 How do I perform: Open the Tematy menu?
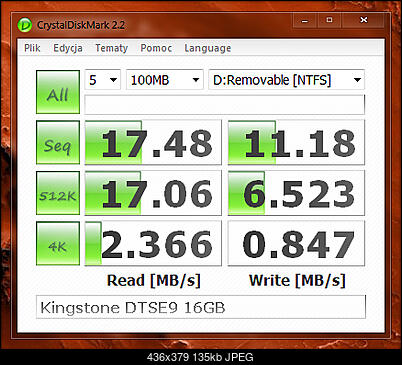[x=111, y=48]
